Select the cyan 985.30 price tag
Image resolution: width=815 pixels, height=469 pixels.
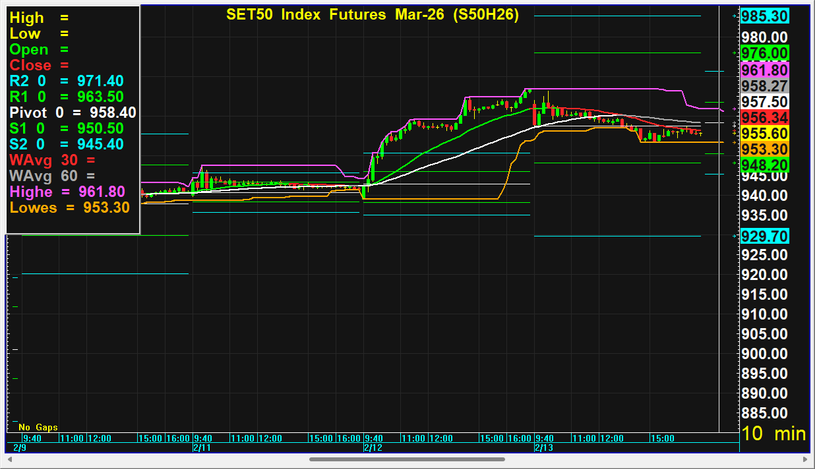[x=765, y=16]
